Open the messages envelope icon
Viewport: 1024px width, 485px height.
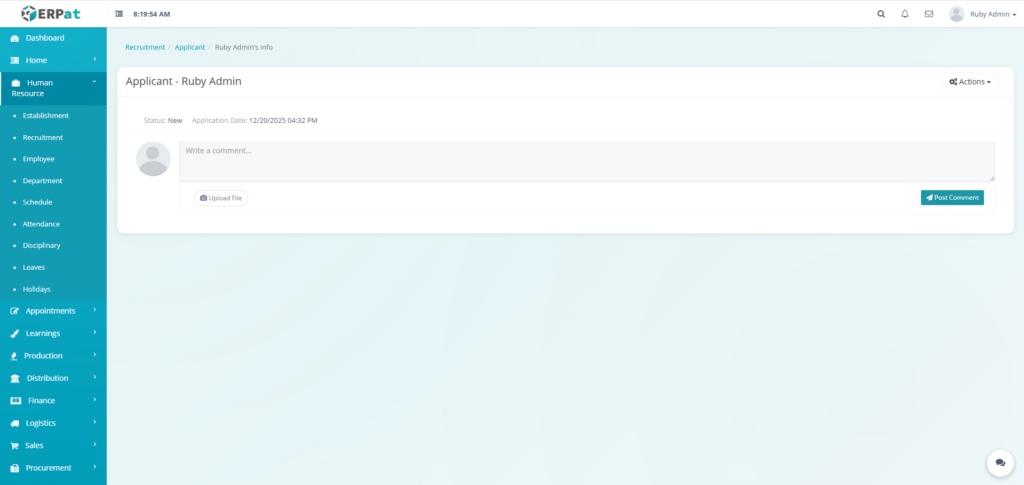pos(929,14)
